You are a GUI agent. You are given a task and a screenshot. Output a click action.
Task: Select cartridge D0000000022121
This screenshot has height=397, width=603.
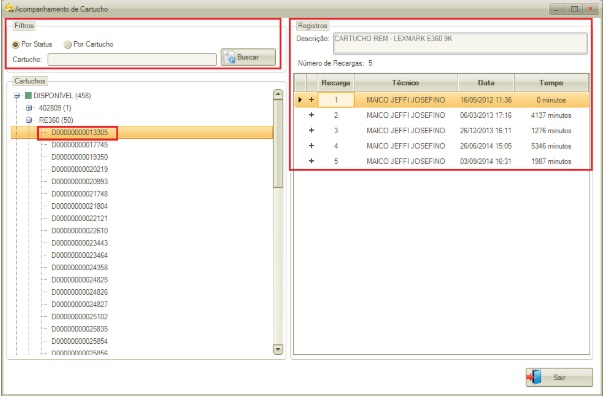tap(80, 219)
